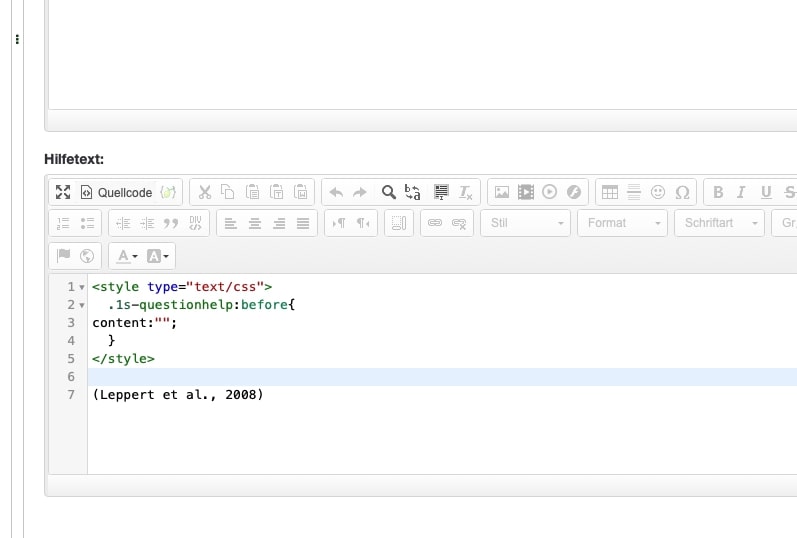The width and height of the screenshot is (797, 538).
Task: Open the Stil dropdown
Action: coord(526,223)
